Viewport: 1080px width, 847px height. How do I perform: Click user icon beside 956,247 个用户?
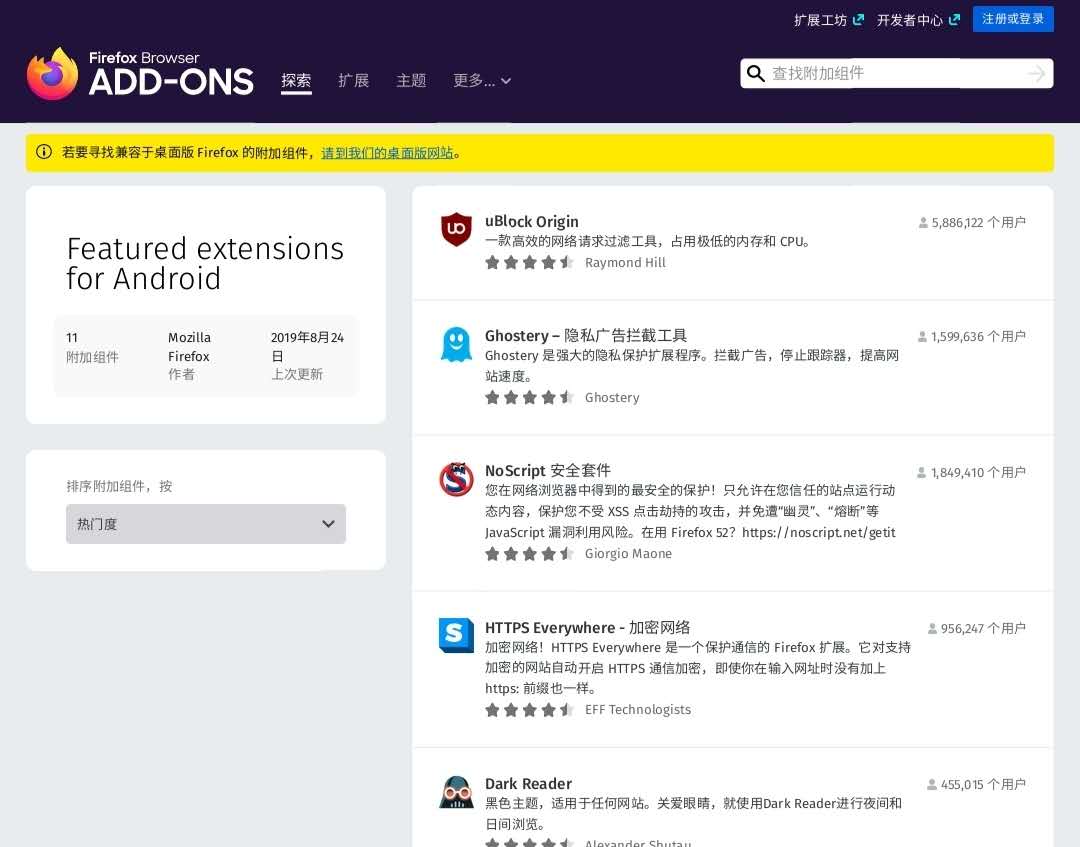[932, 629]
